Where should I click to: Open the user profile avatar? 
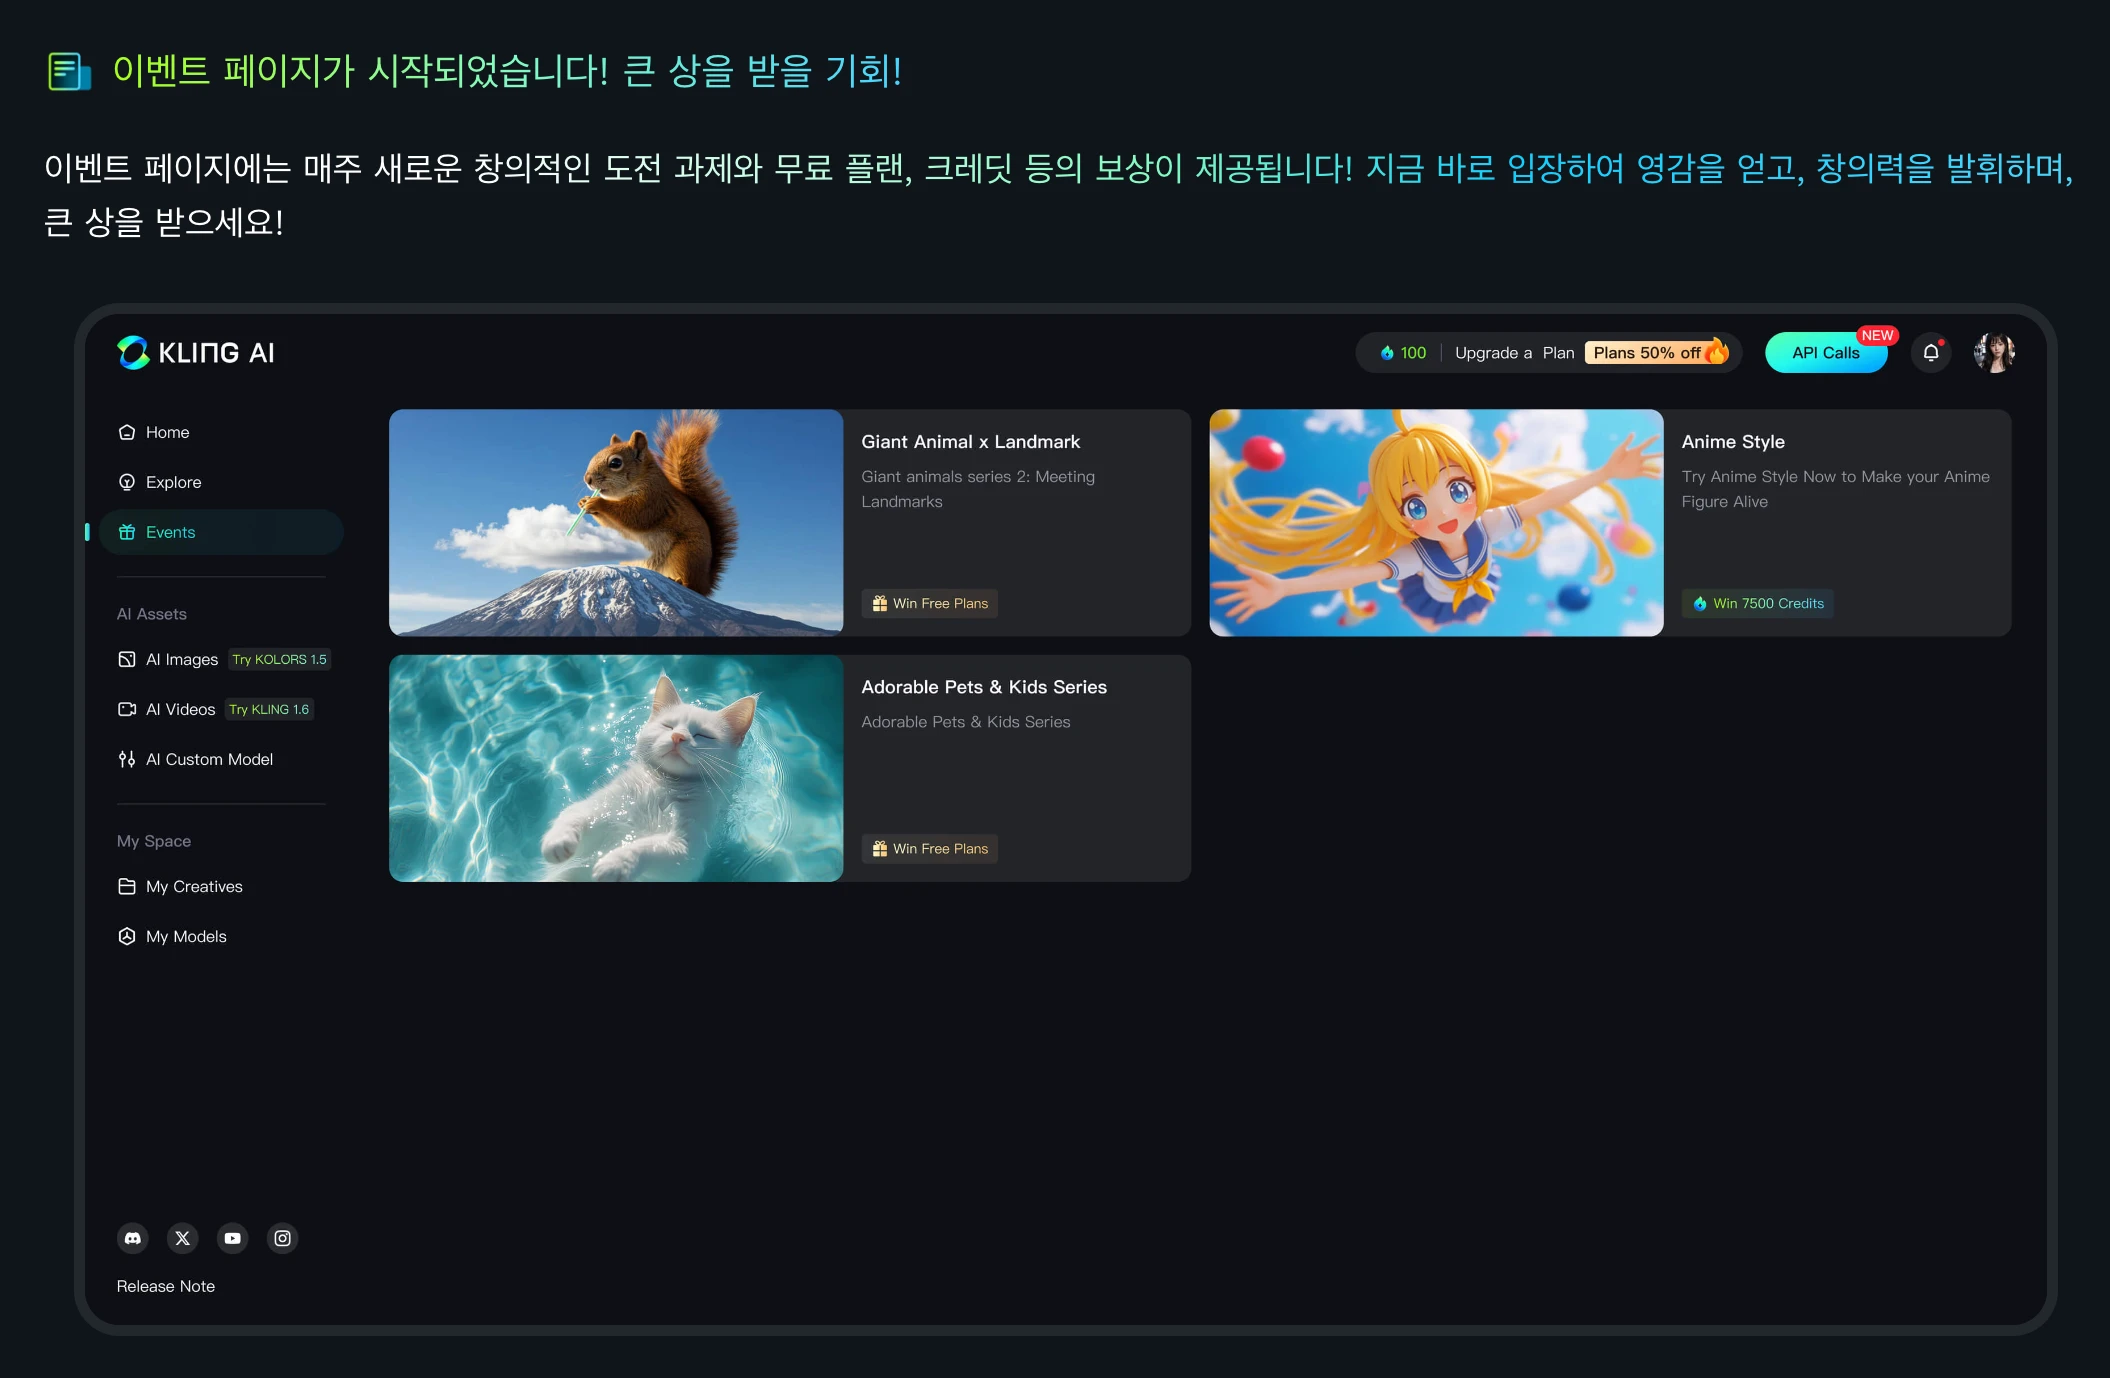pos(1994,353)
